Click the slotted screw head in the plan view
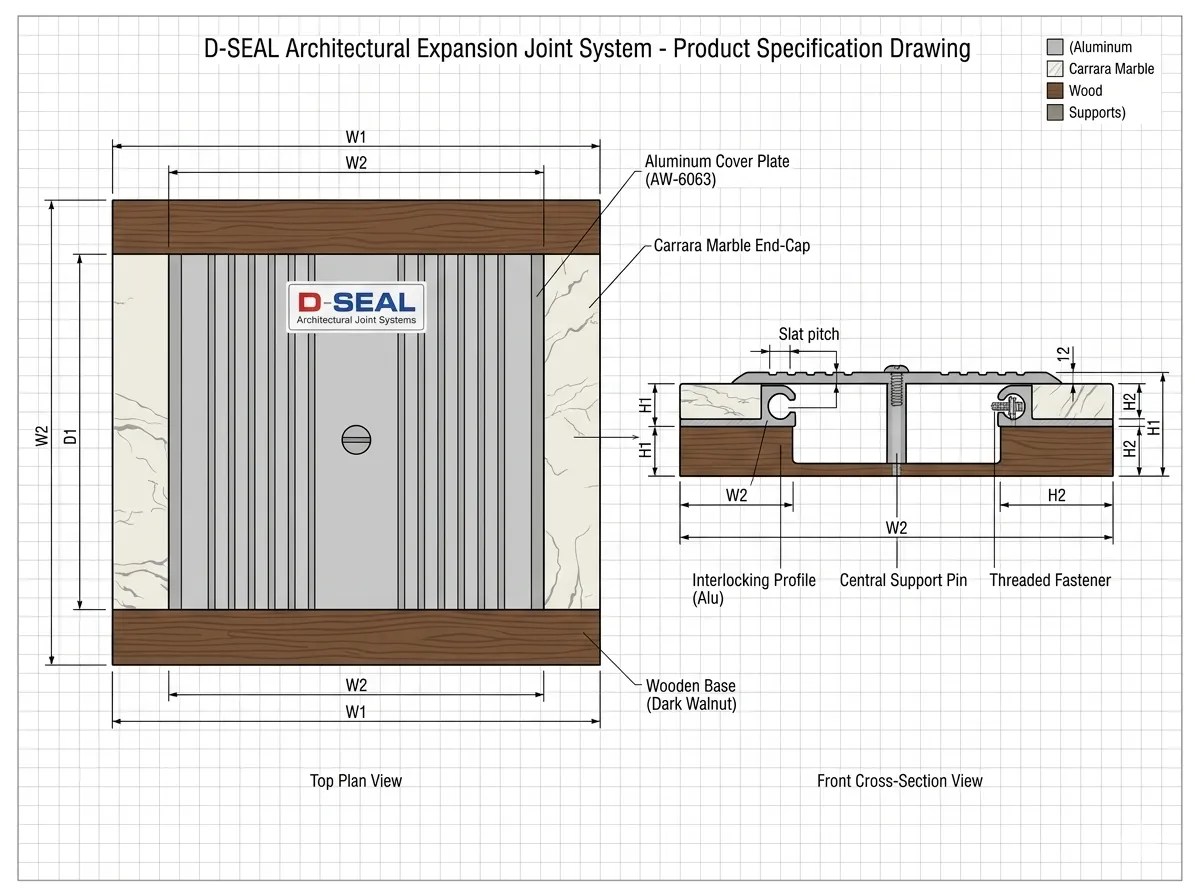The height and width of the screenshot is (896, 1195). (356, 440)
